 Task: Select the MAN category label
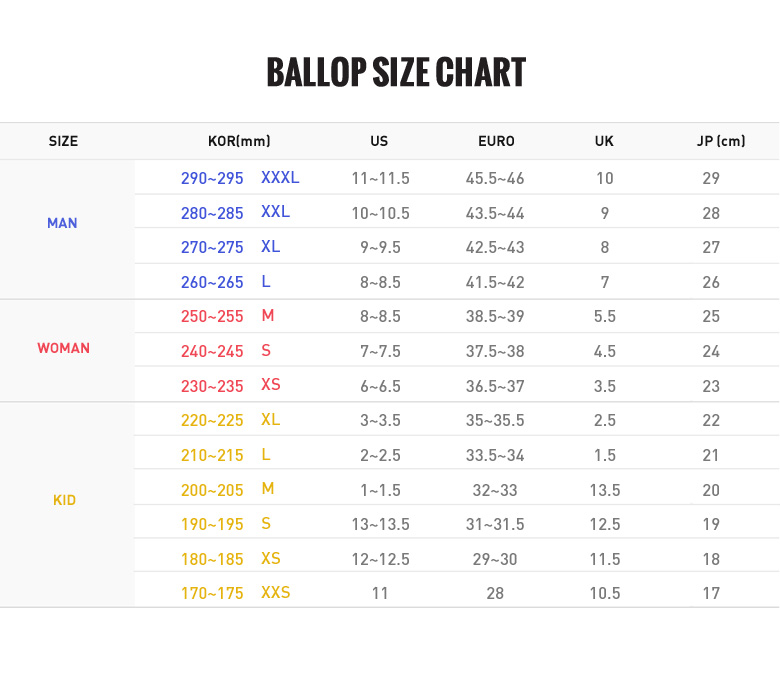click(62, 223)
